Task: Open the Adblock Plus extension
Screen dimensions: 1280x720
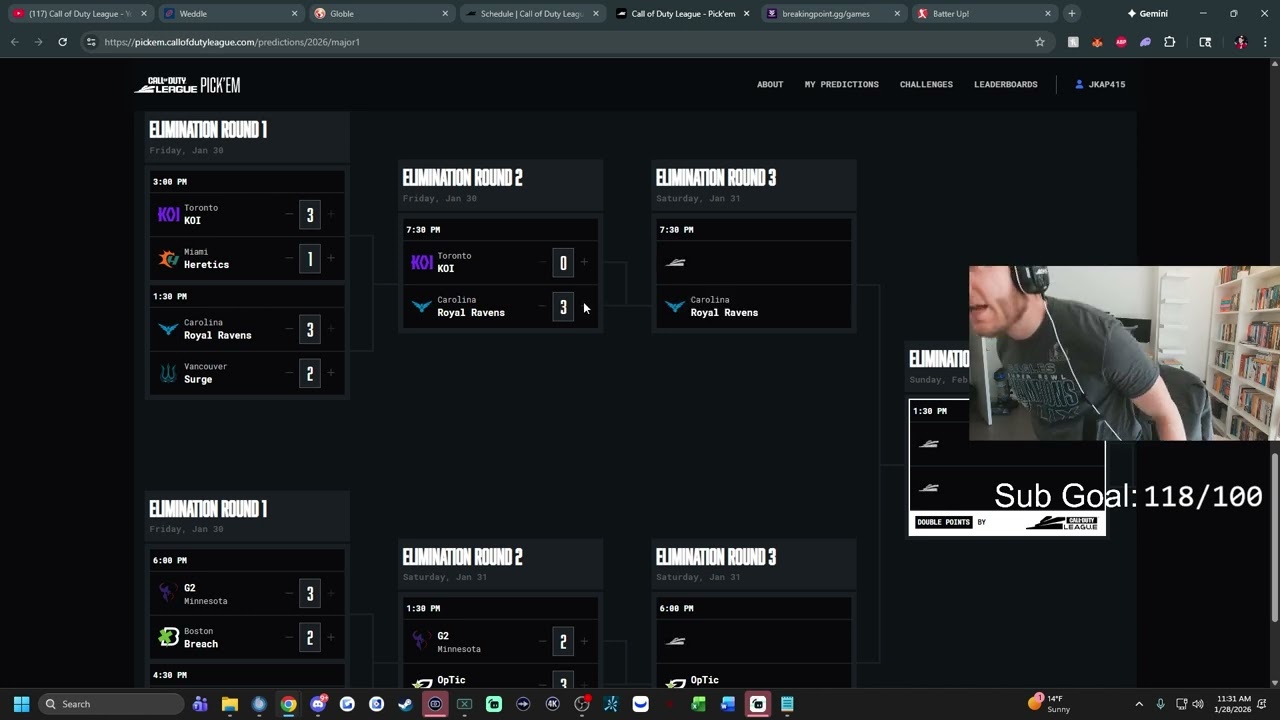Action: 1121,42
